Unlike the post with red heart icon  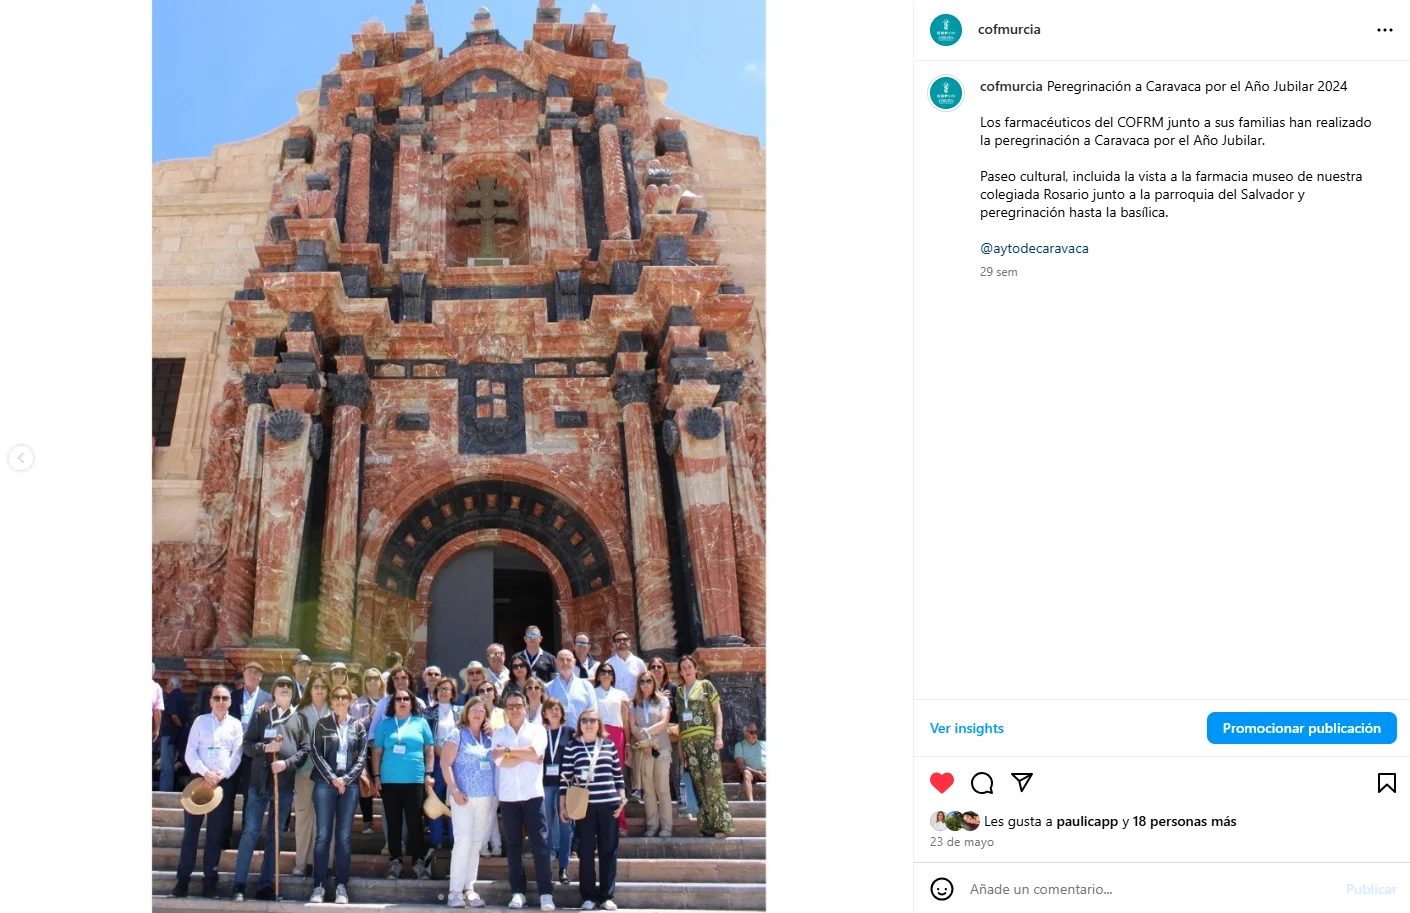[942, 783]
